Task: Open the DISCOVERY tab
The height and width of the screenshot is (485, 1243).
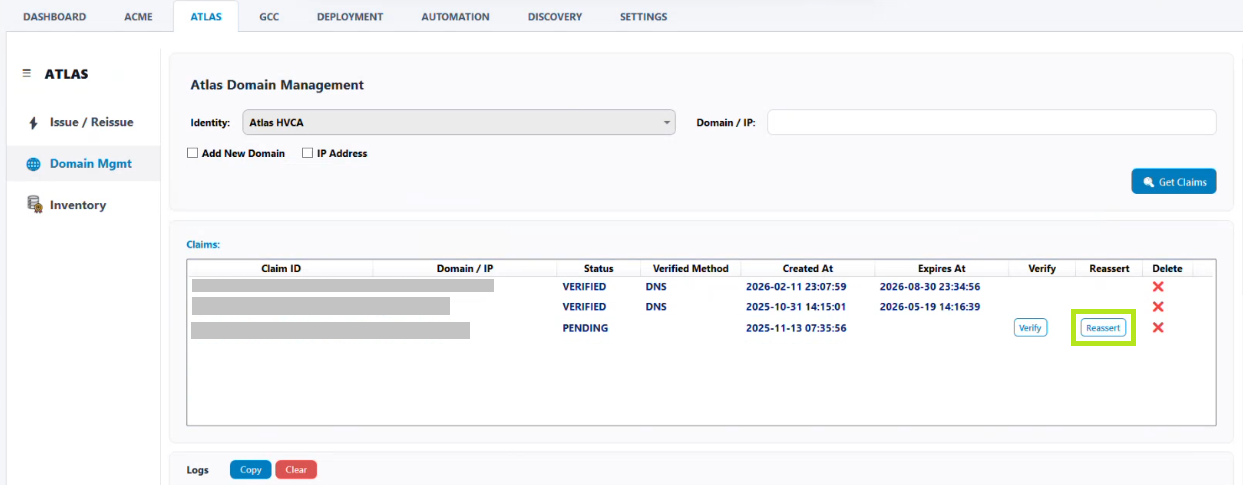Action: pyautogui.click(x=554, y=17)
